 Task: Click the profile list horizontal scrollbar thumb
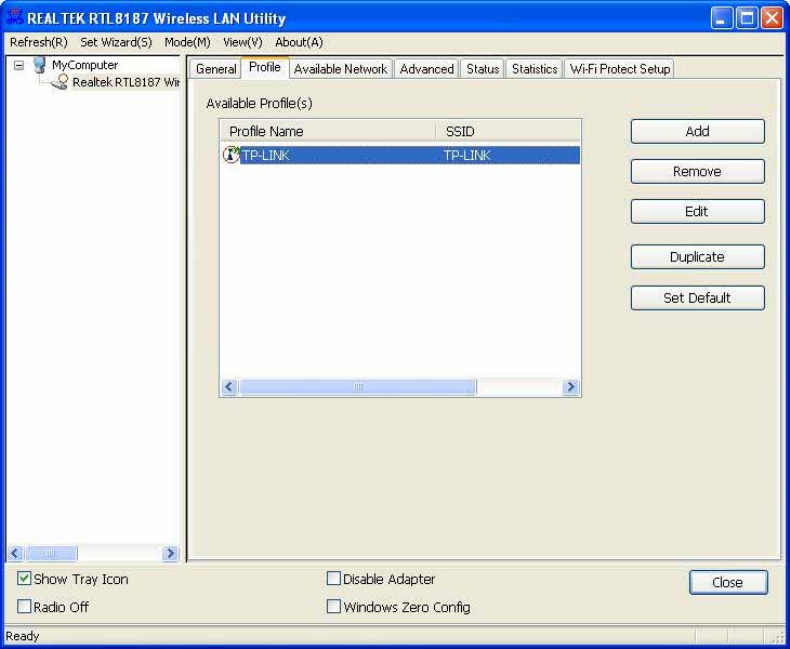pos(358,387)
